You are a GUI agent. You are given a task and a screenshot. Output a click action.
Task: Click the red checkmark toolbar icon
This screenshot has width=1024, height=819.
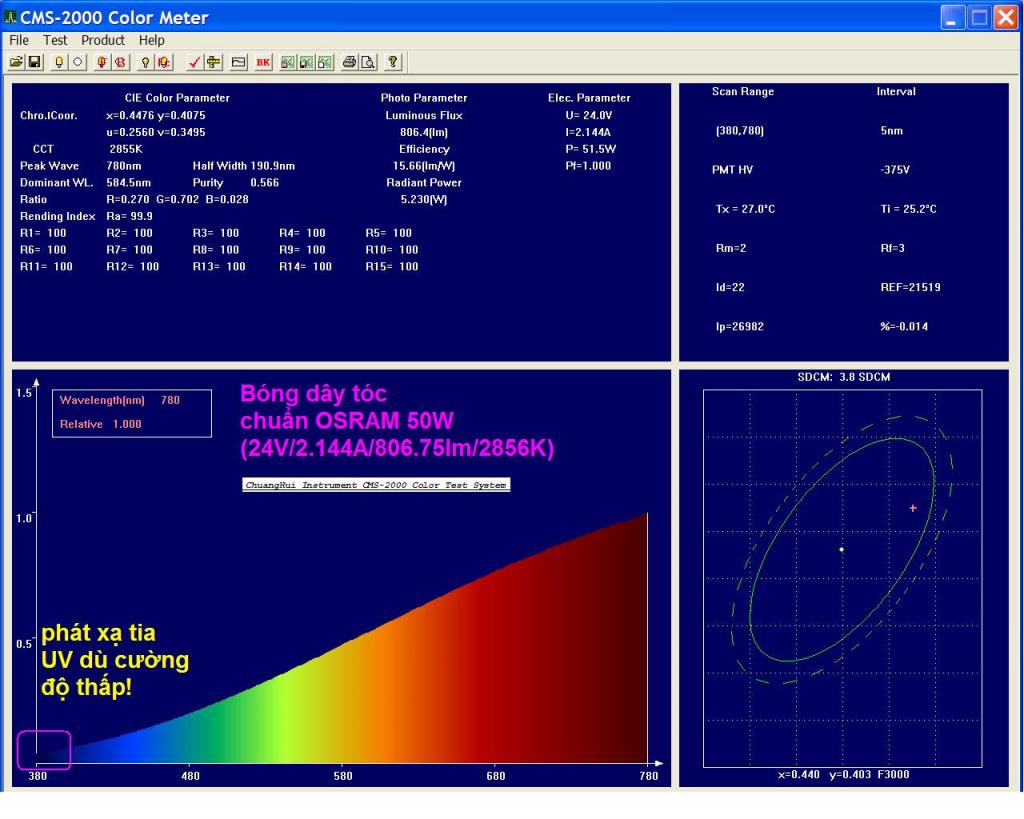click(x=195, y=62)
